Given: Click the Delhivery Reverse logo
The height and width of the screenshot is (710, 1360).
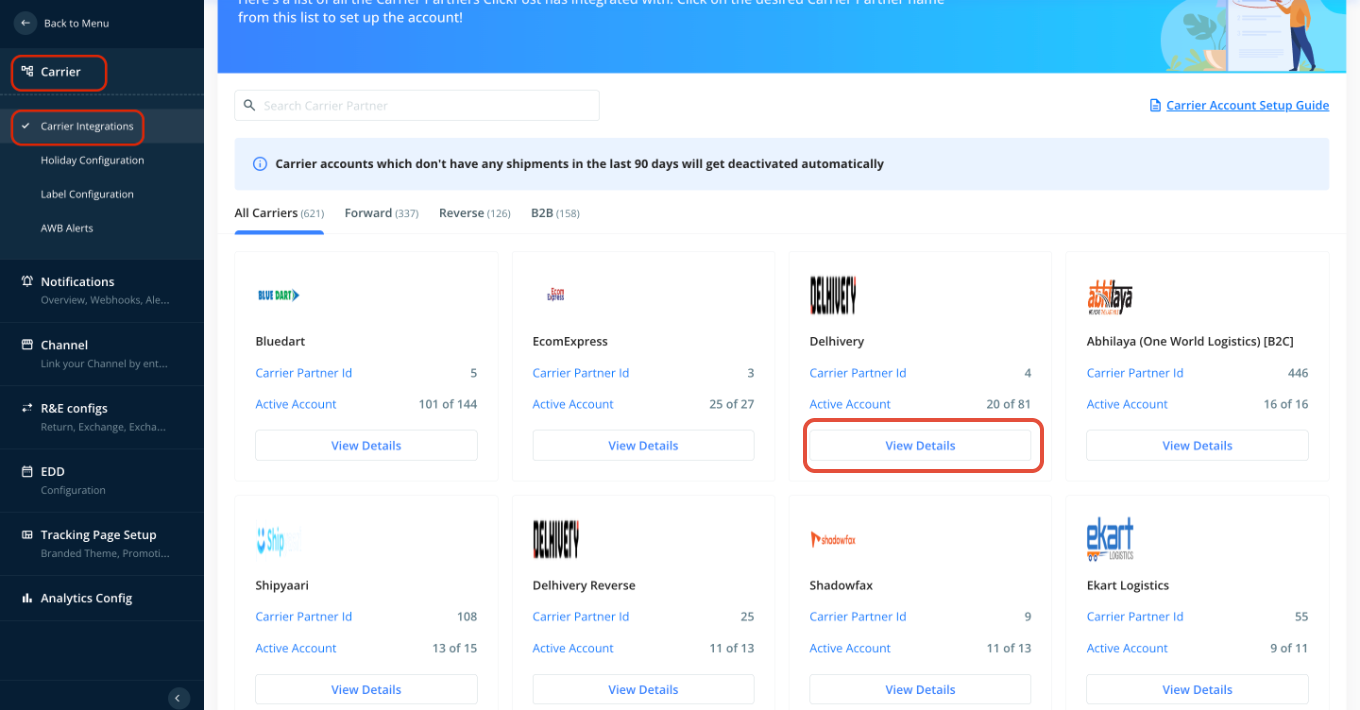Looking at the screenshot, I should (x=556, y=539).
